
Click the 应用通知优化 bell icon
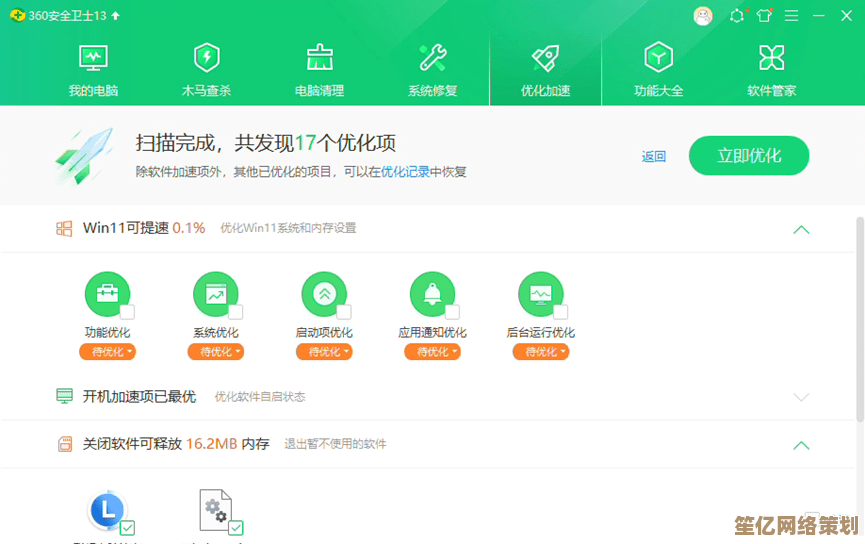coord(432,294)
